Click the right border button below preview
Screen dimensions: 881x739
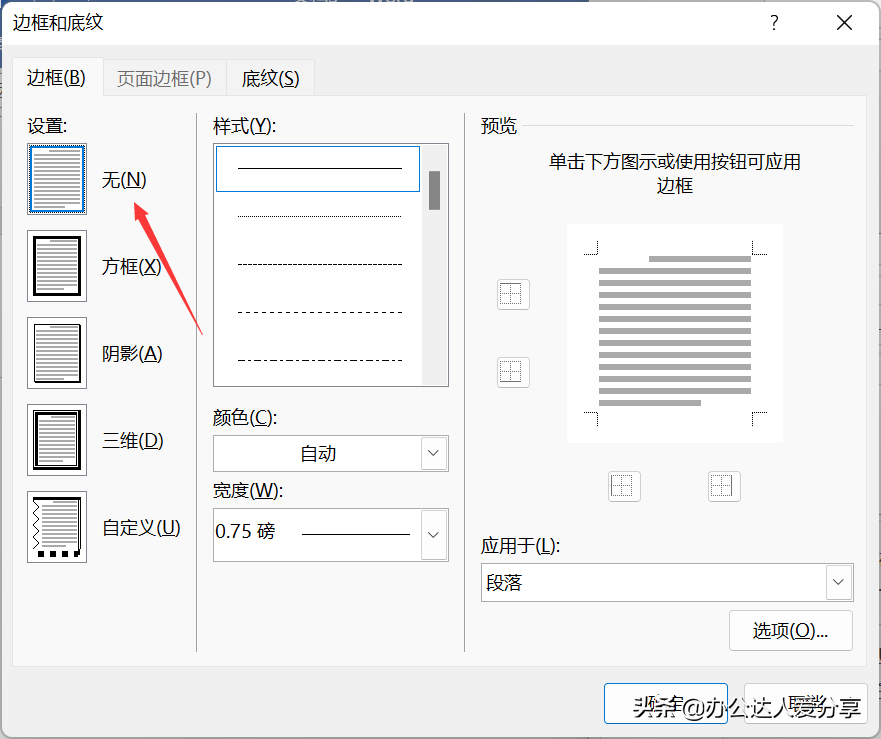point(723,486)
